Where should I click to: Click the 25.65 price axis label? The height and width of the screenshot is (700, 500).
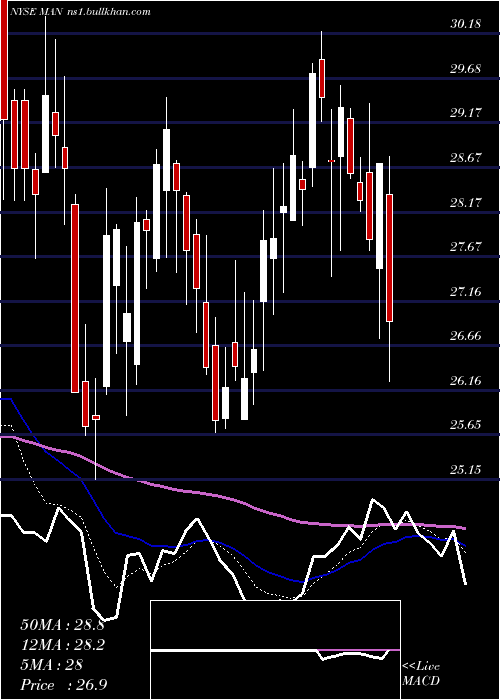[x=466, y=425]
